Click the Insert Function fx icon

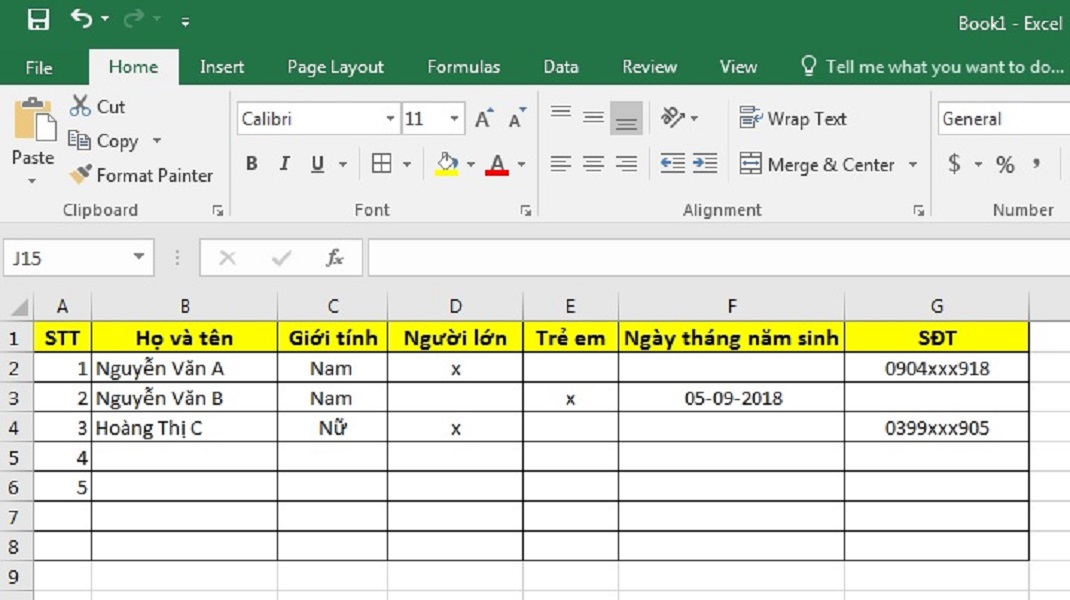pos(335,258)
